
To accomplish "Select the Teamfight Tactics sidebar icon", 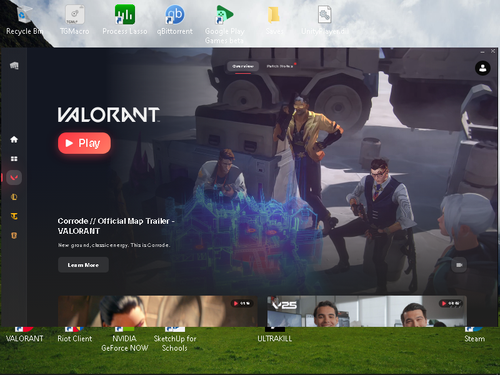I will 14,216.
